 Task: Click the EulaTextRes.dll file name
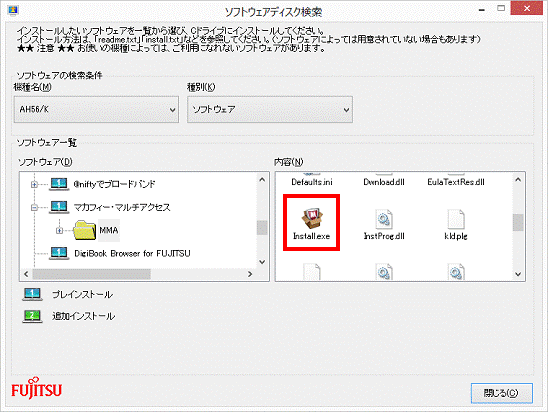(x=456, y=182)
